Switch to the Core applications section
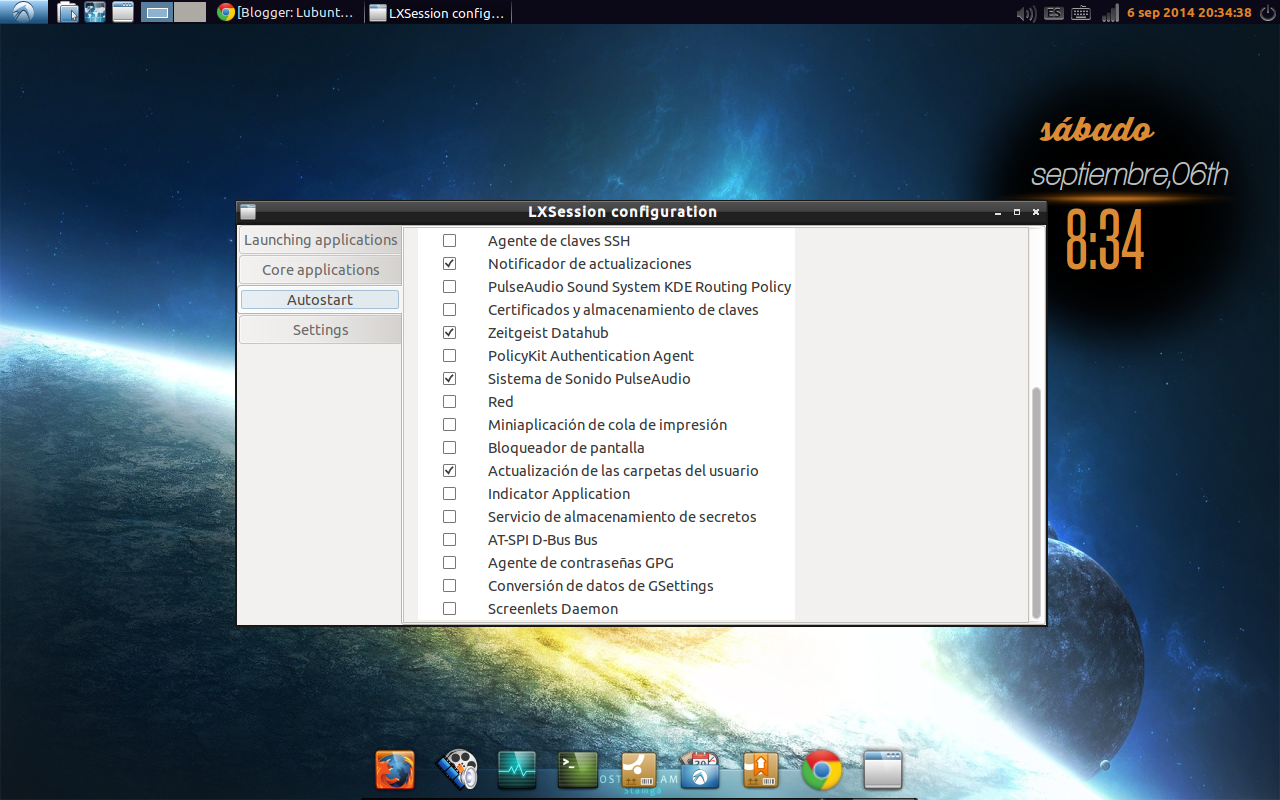 tap(319, 269)
